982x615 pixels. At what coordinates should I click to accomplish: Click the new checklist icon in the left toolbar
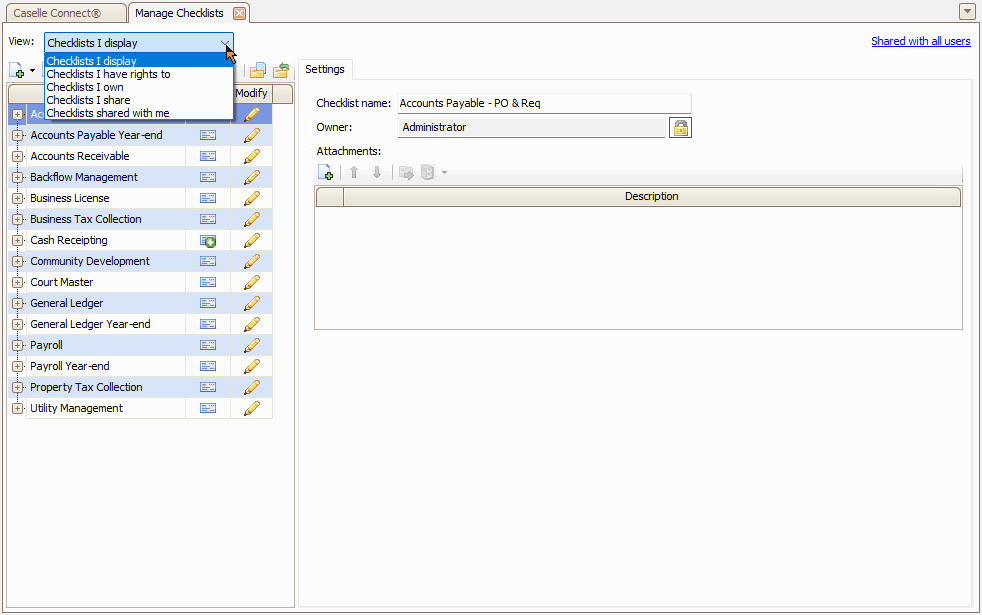17,71
